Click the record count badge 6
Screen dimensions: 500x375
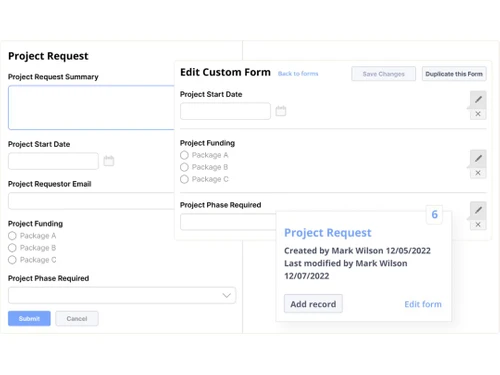[x=435, y=214]
